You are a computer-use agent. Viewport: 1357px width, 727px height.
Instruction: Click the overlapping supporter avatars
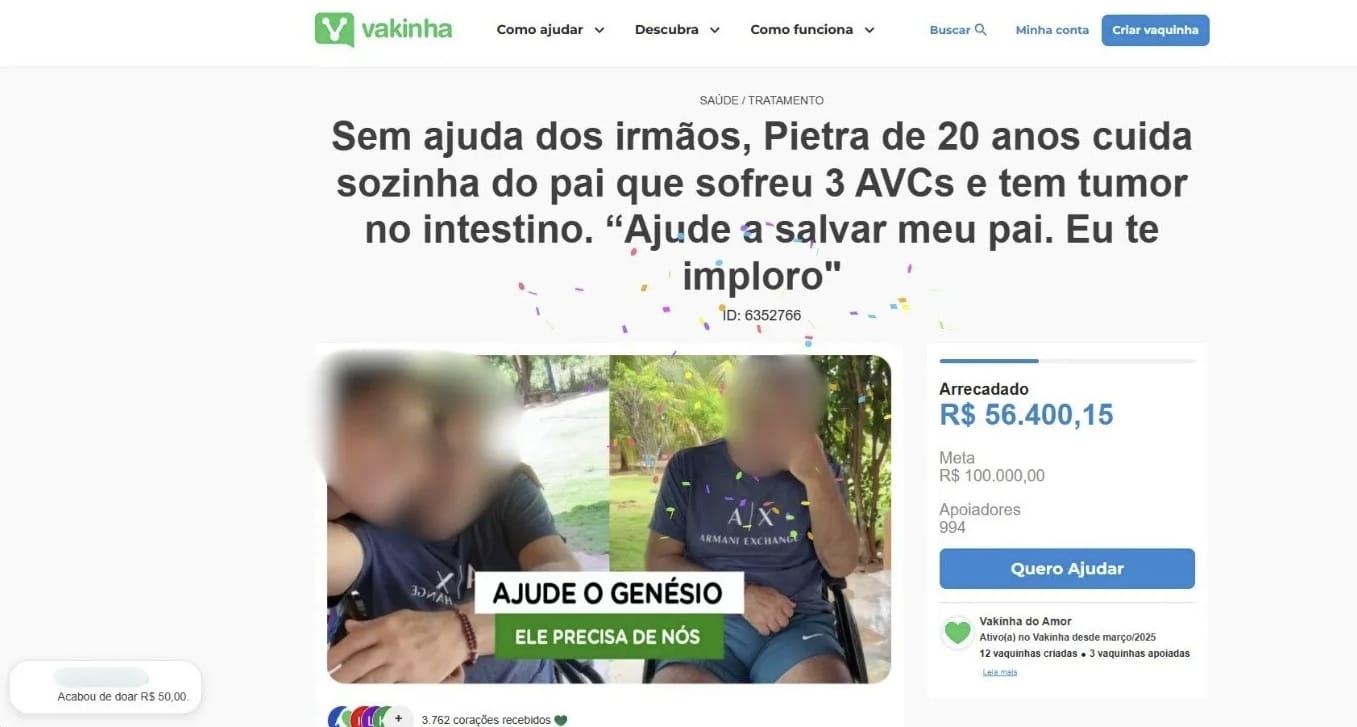point(360,717)
